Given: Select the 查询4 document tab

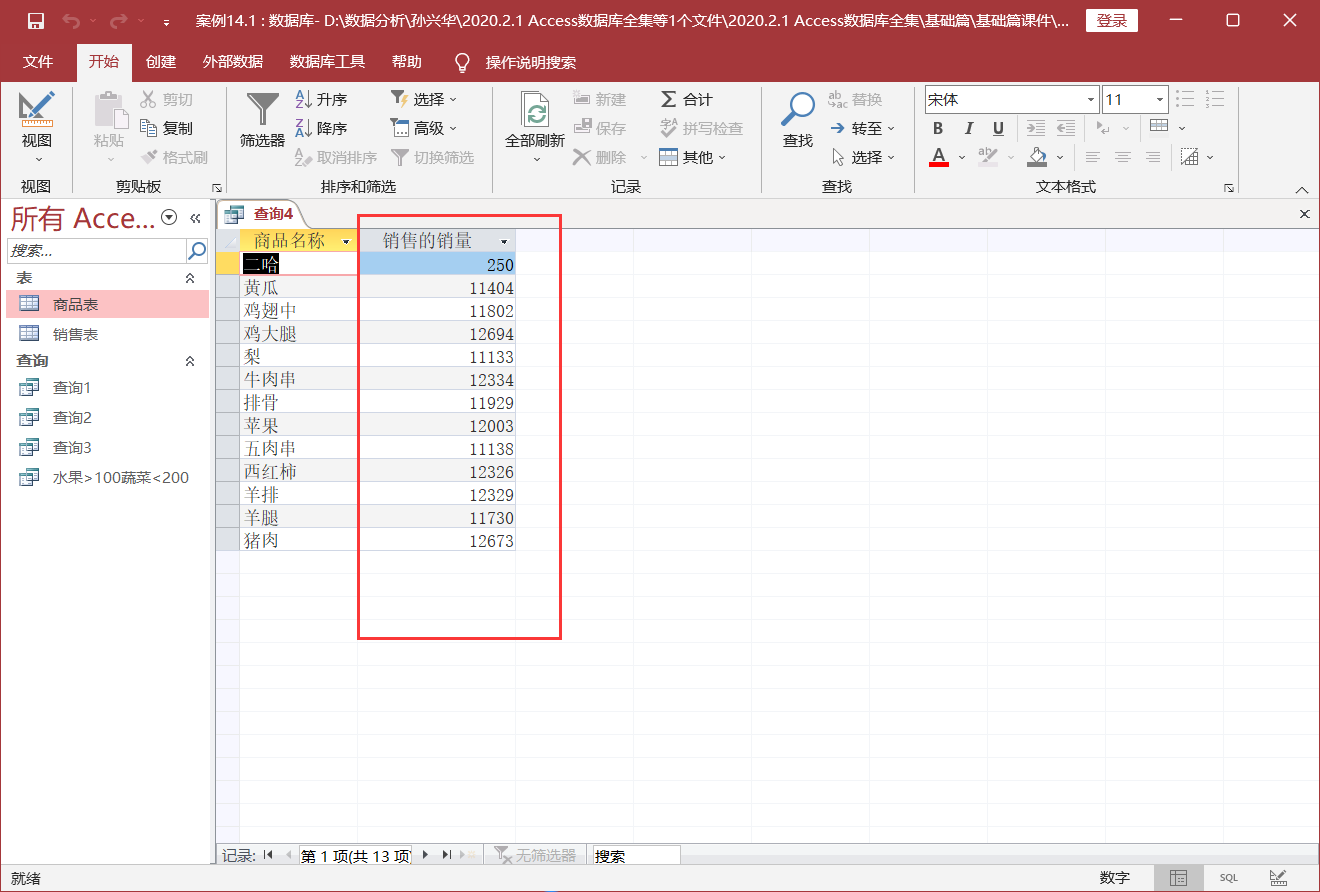Looking at the screenshot, I should tap(260, 213).
